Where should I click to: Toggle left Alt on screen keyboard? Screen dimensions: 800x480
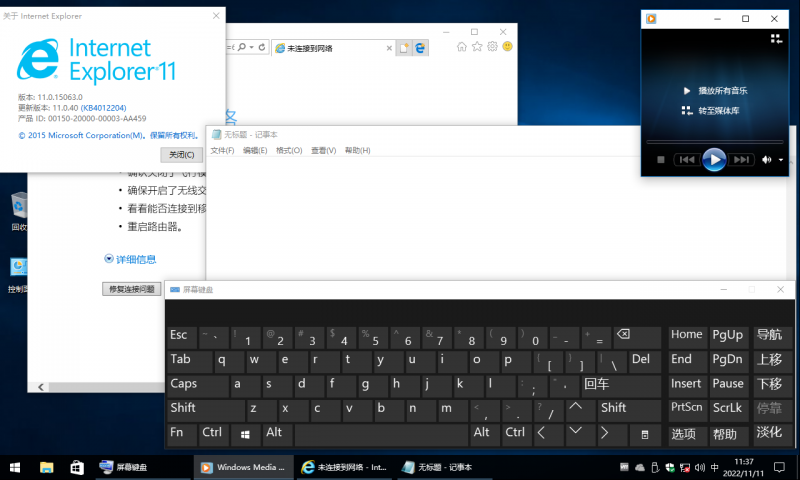277,434
